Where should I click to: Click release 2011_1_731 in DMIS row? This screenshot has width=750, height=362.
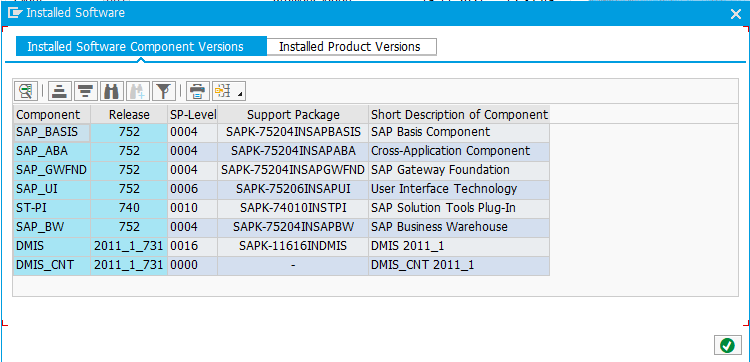pyautogui.click(x=129, y=247)
